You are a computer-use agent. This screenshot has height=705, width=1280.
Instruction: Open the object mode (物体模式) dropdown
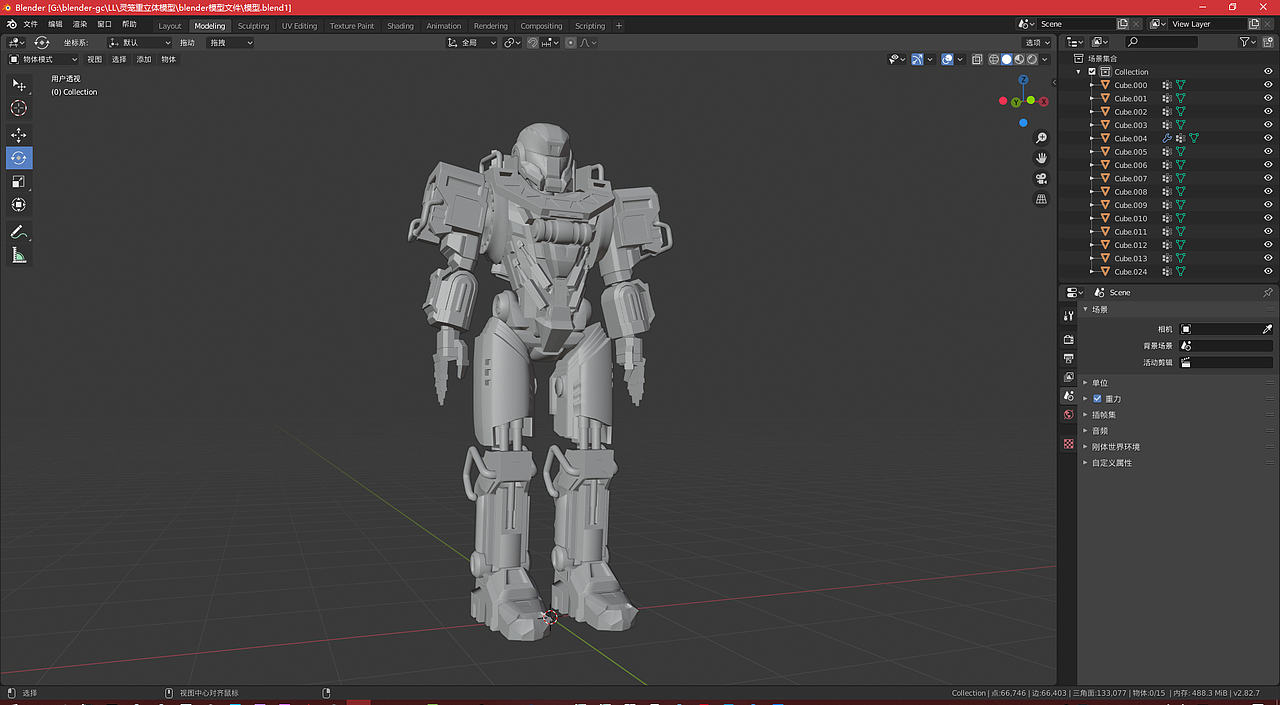point(43,59)
